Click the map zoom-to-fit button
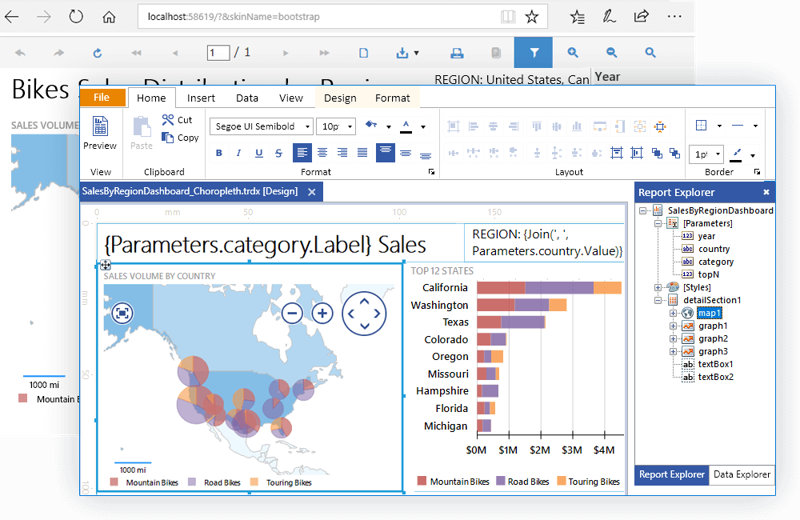800x520 pixels. (x=121, y=313)
